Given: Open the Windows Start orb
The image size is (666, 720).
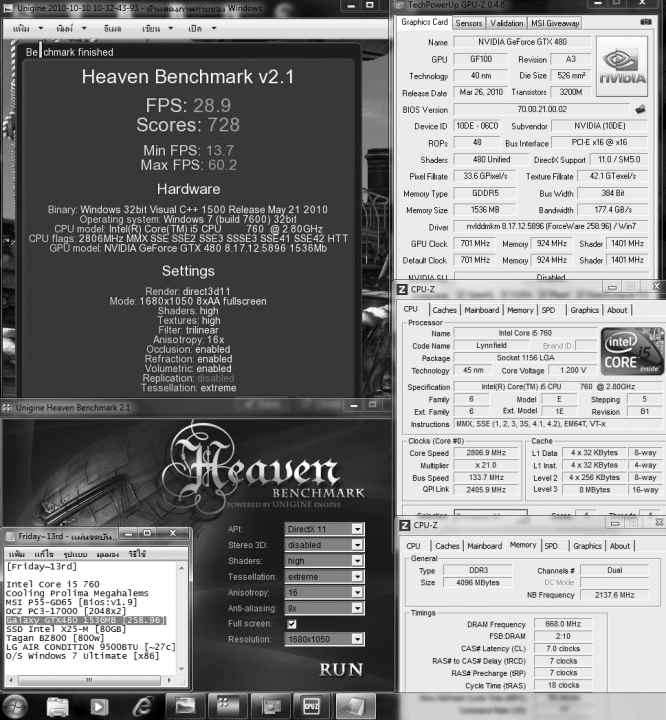Looking at the screenshot, I should click(14, 706).
